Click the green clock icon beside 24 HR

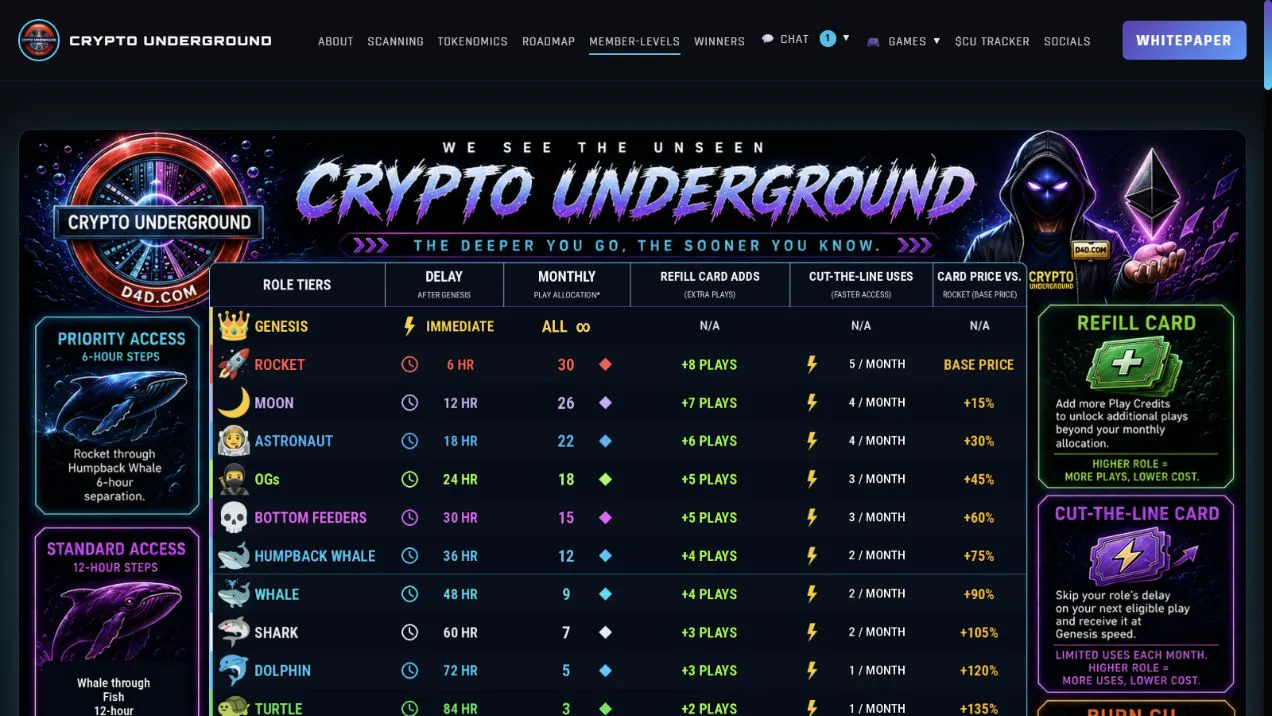point(409,479)
